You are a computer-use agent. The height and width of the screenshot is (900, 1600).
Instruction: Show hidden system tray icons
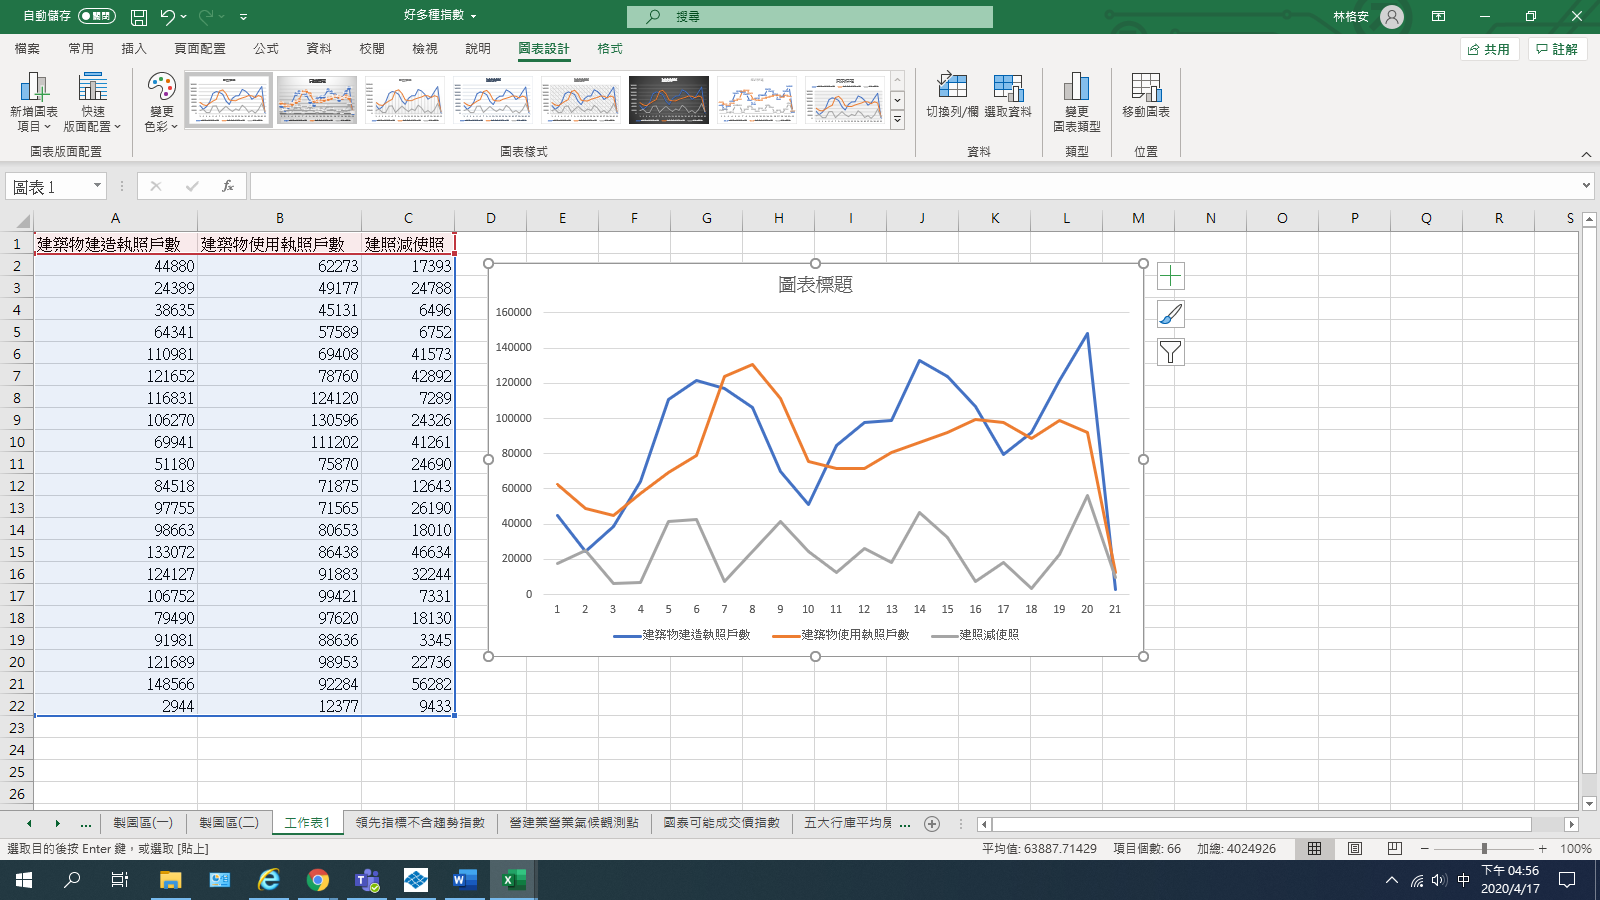[1392, 880]
